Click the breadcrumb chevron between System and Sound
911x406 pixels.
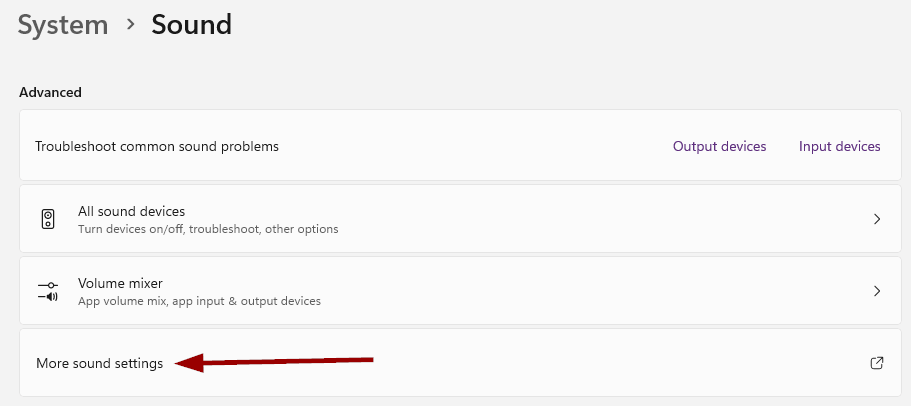[130, 25]
